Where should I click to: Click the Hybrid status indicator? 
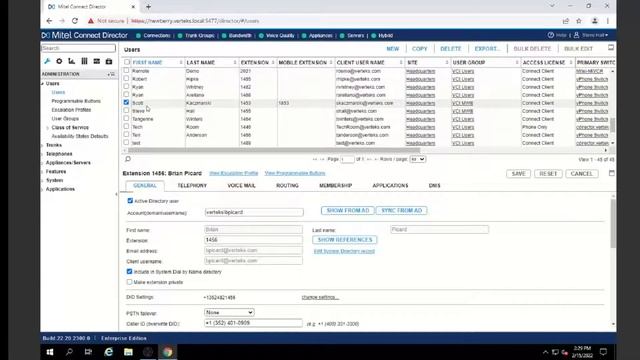[x=382, y=36]
